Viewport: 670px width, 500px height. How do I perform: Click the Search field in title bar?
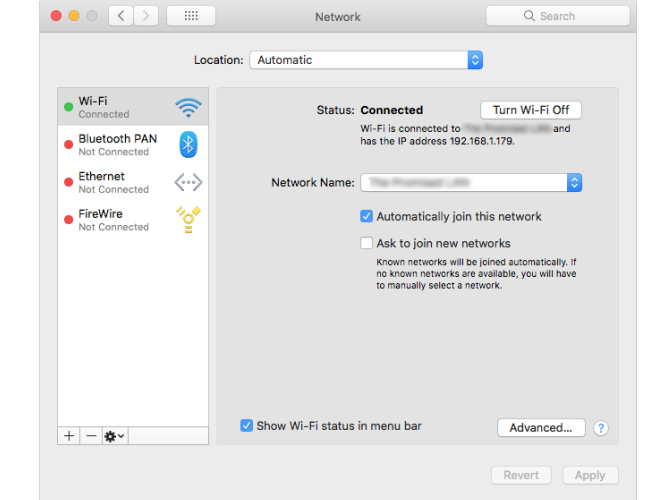pos(558,16)
